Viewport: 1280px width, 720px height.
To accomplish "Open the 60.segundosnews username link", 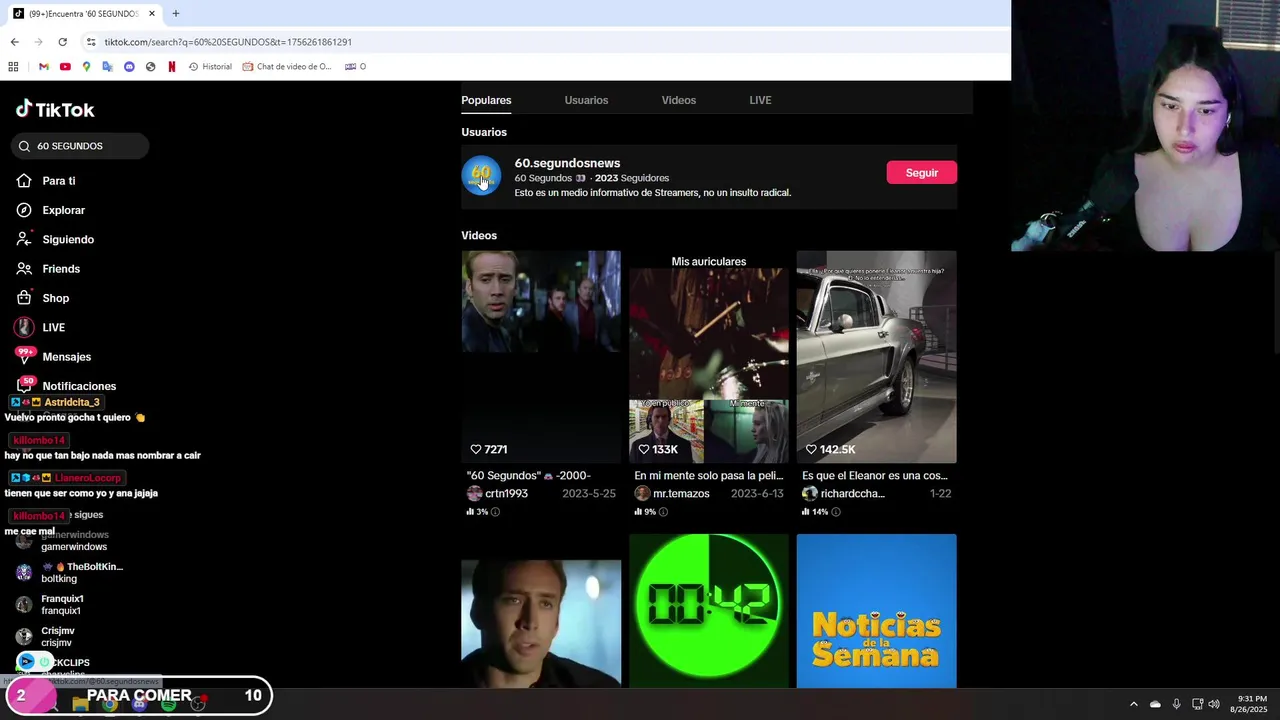I will tap(567, 163).
